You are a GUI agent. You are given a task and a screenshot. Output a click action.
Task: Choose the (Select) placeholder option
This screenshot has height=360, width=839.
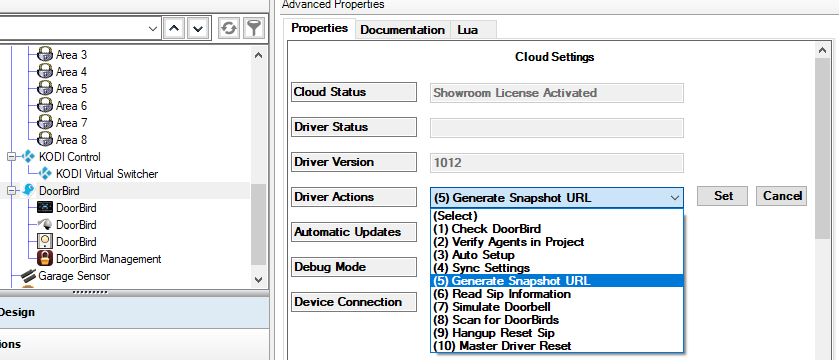tap(557, 216)
